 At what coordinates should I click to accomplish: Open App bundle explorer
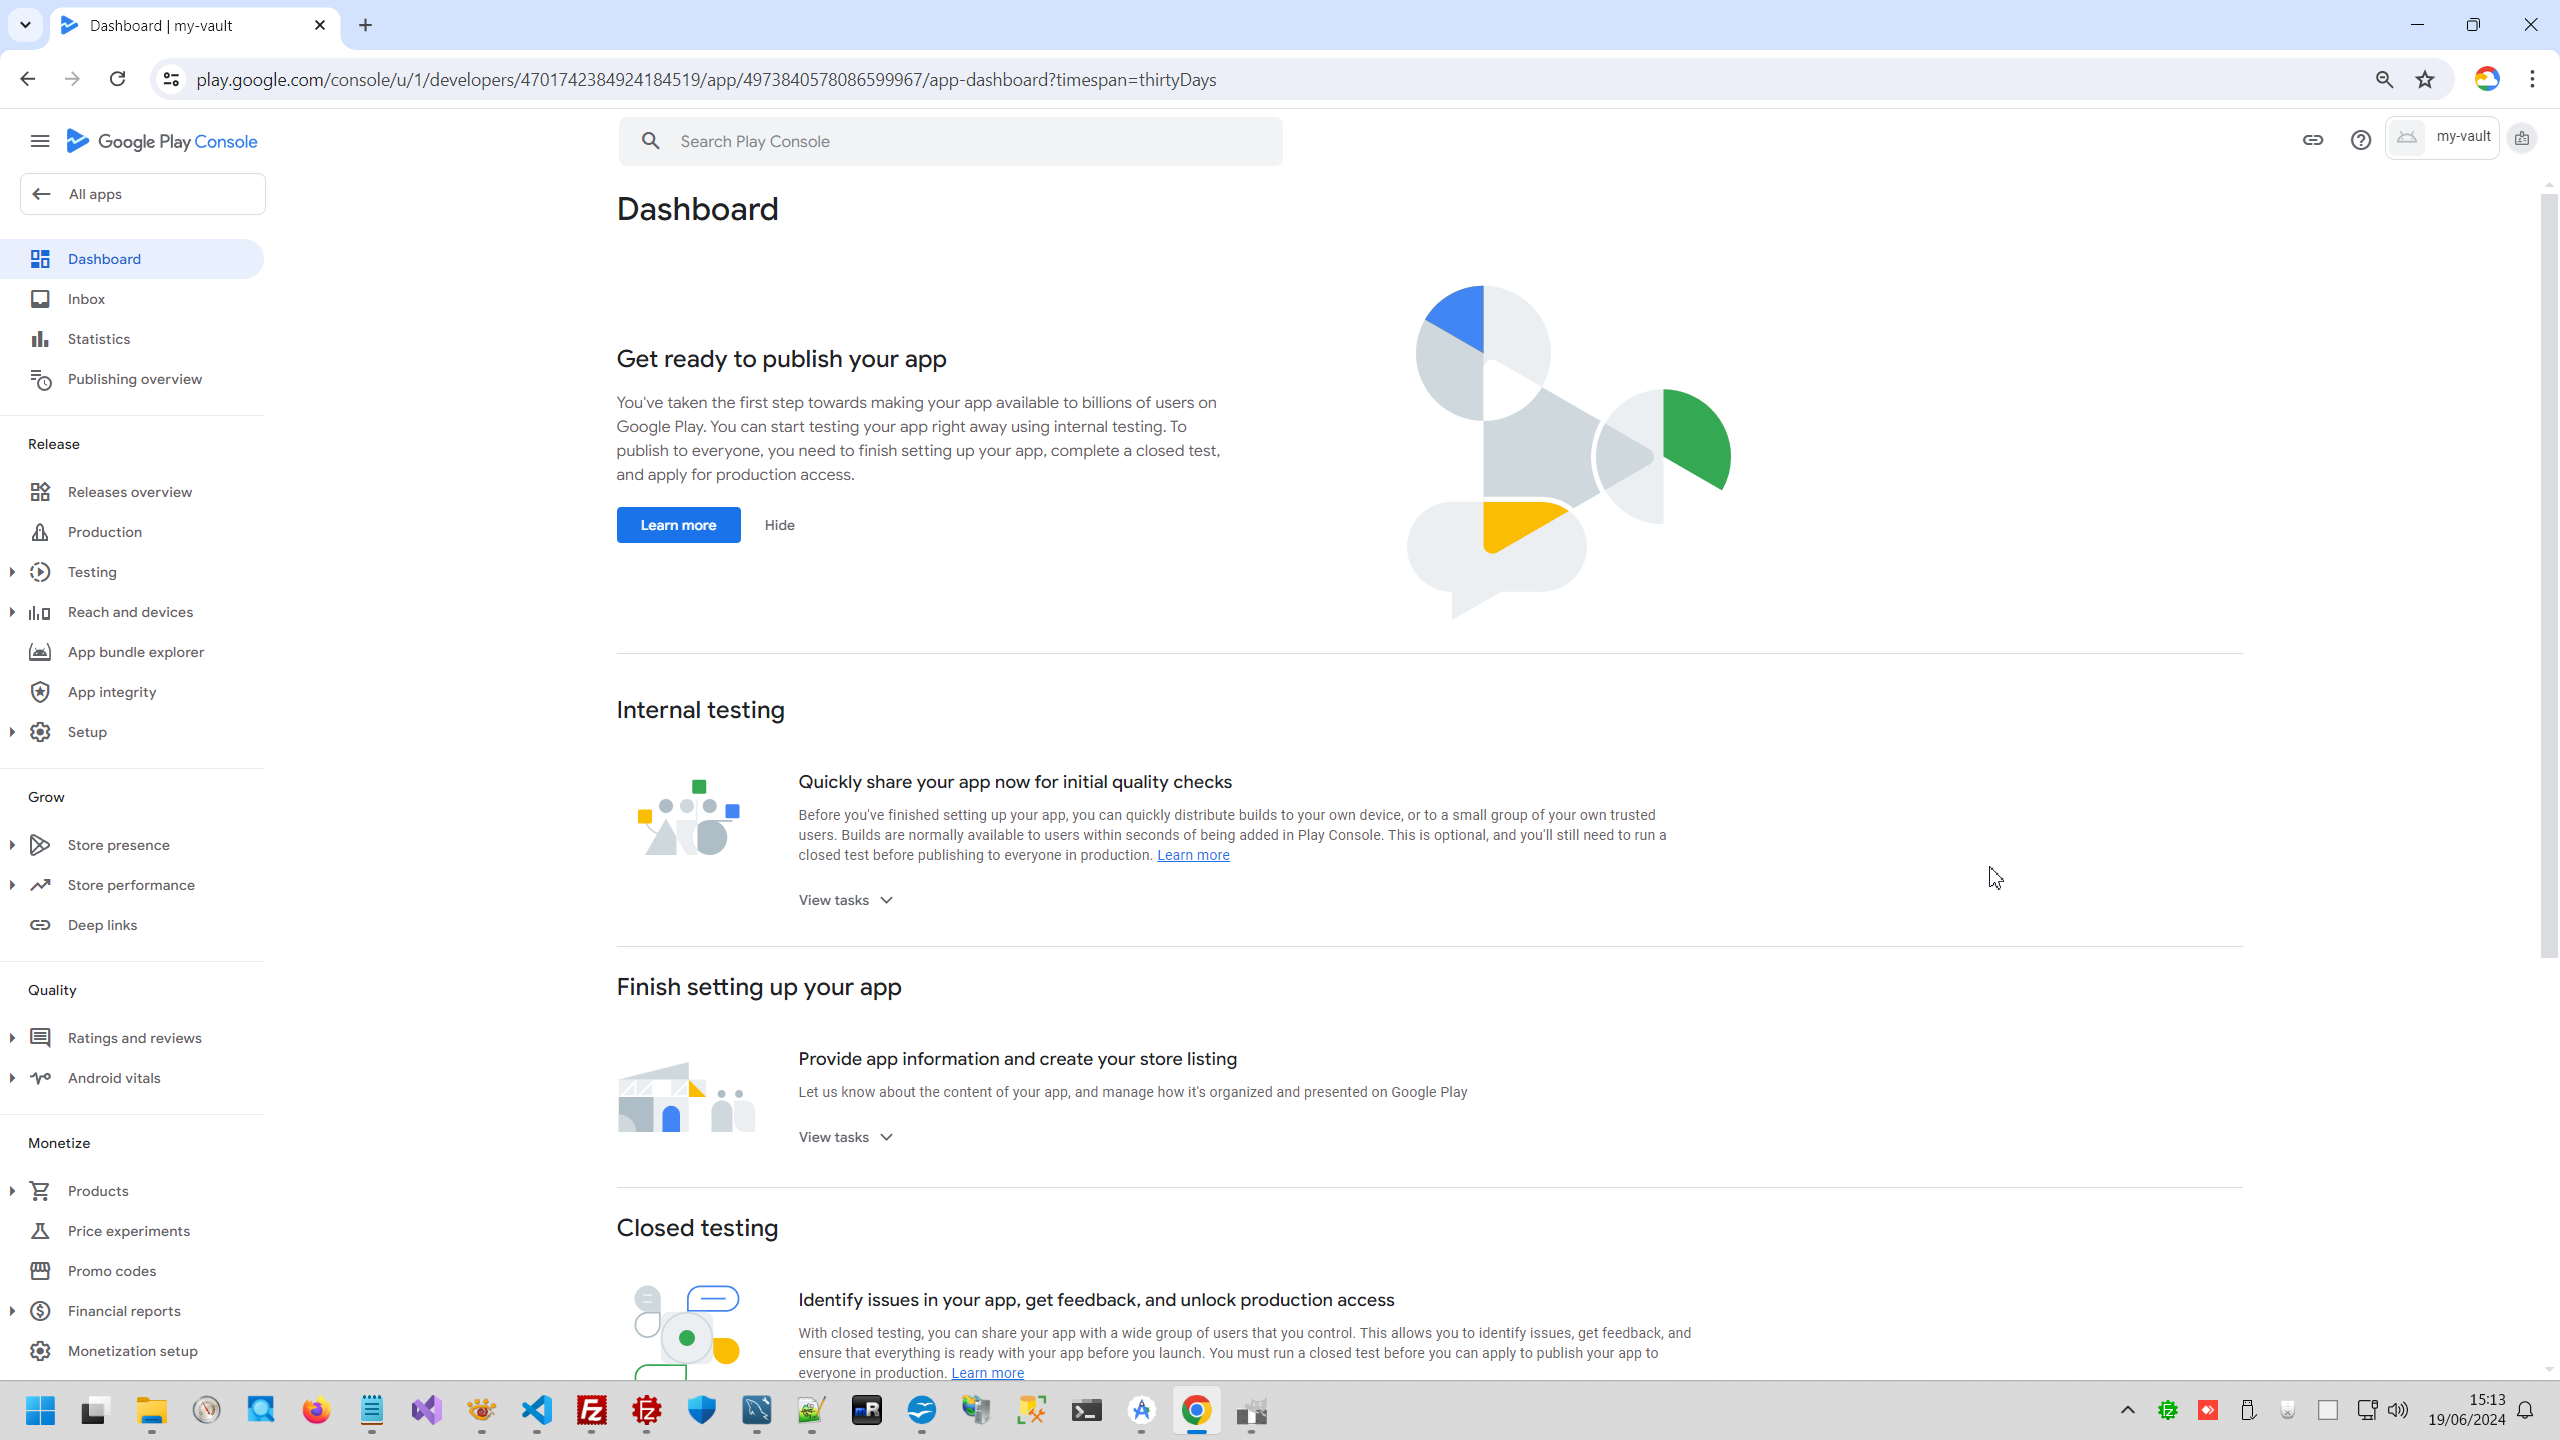[135, 652]
